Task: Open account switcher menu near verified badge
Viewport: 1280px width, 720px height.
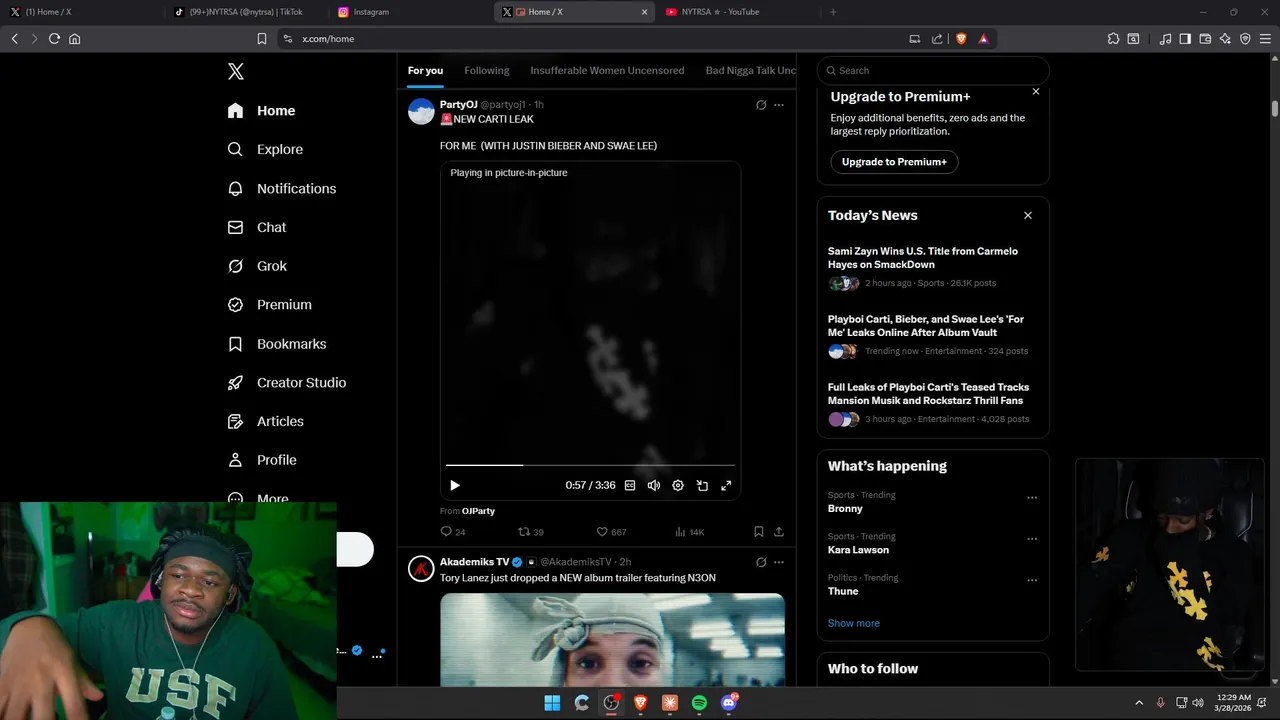Action: (378, 655)
